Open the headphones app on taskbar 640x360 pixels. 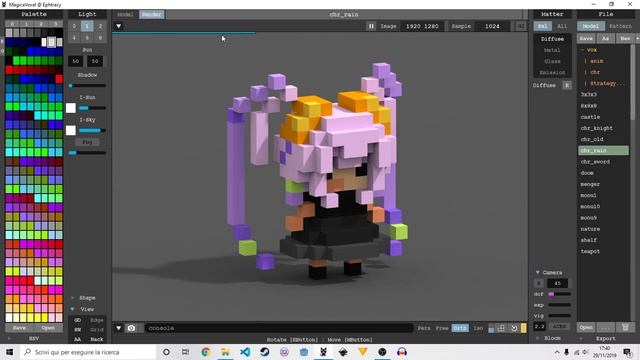point(402,352)
